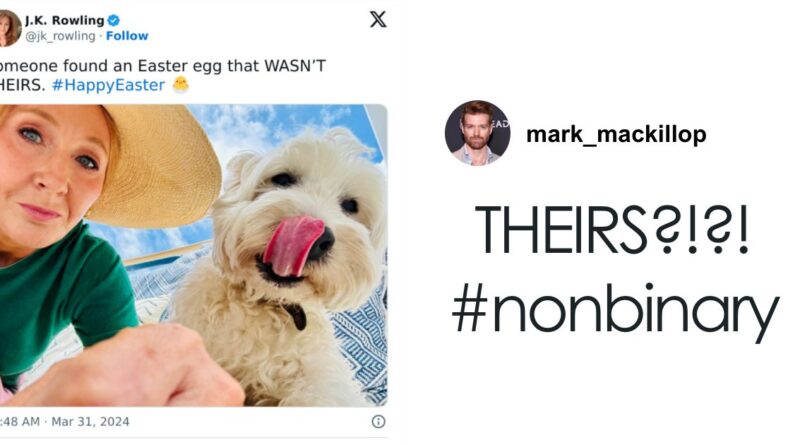The width and height of the screenshot is (800, 445).
Task: Click the THEIRS?!?! comment text
Action: coord(612,229)
